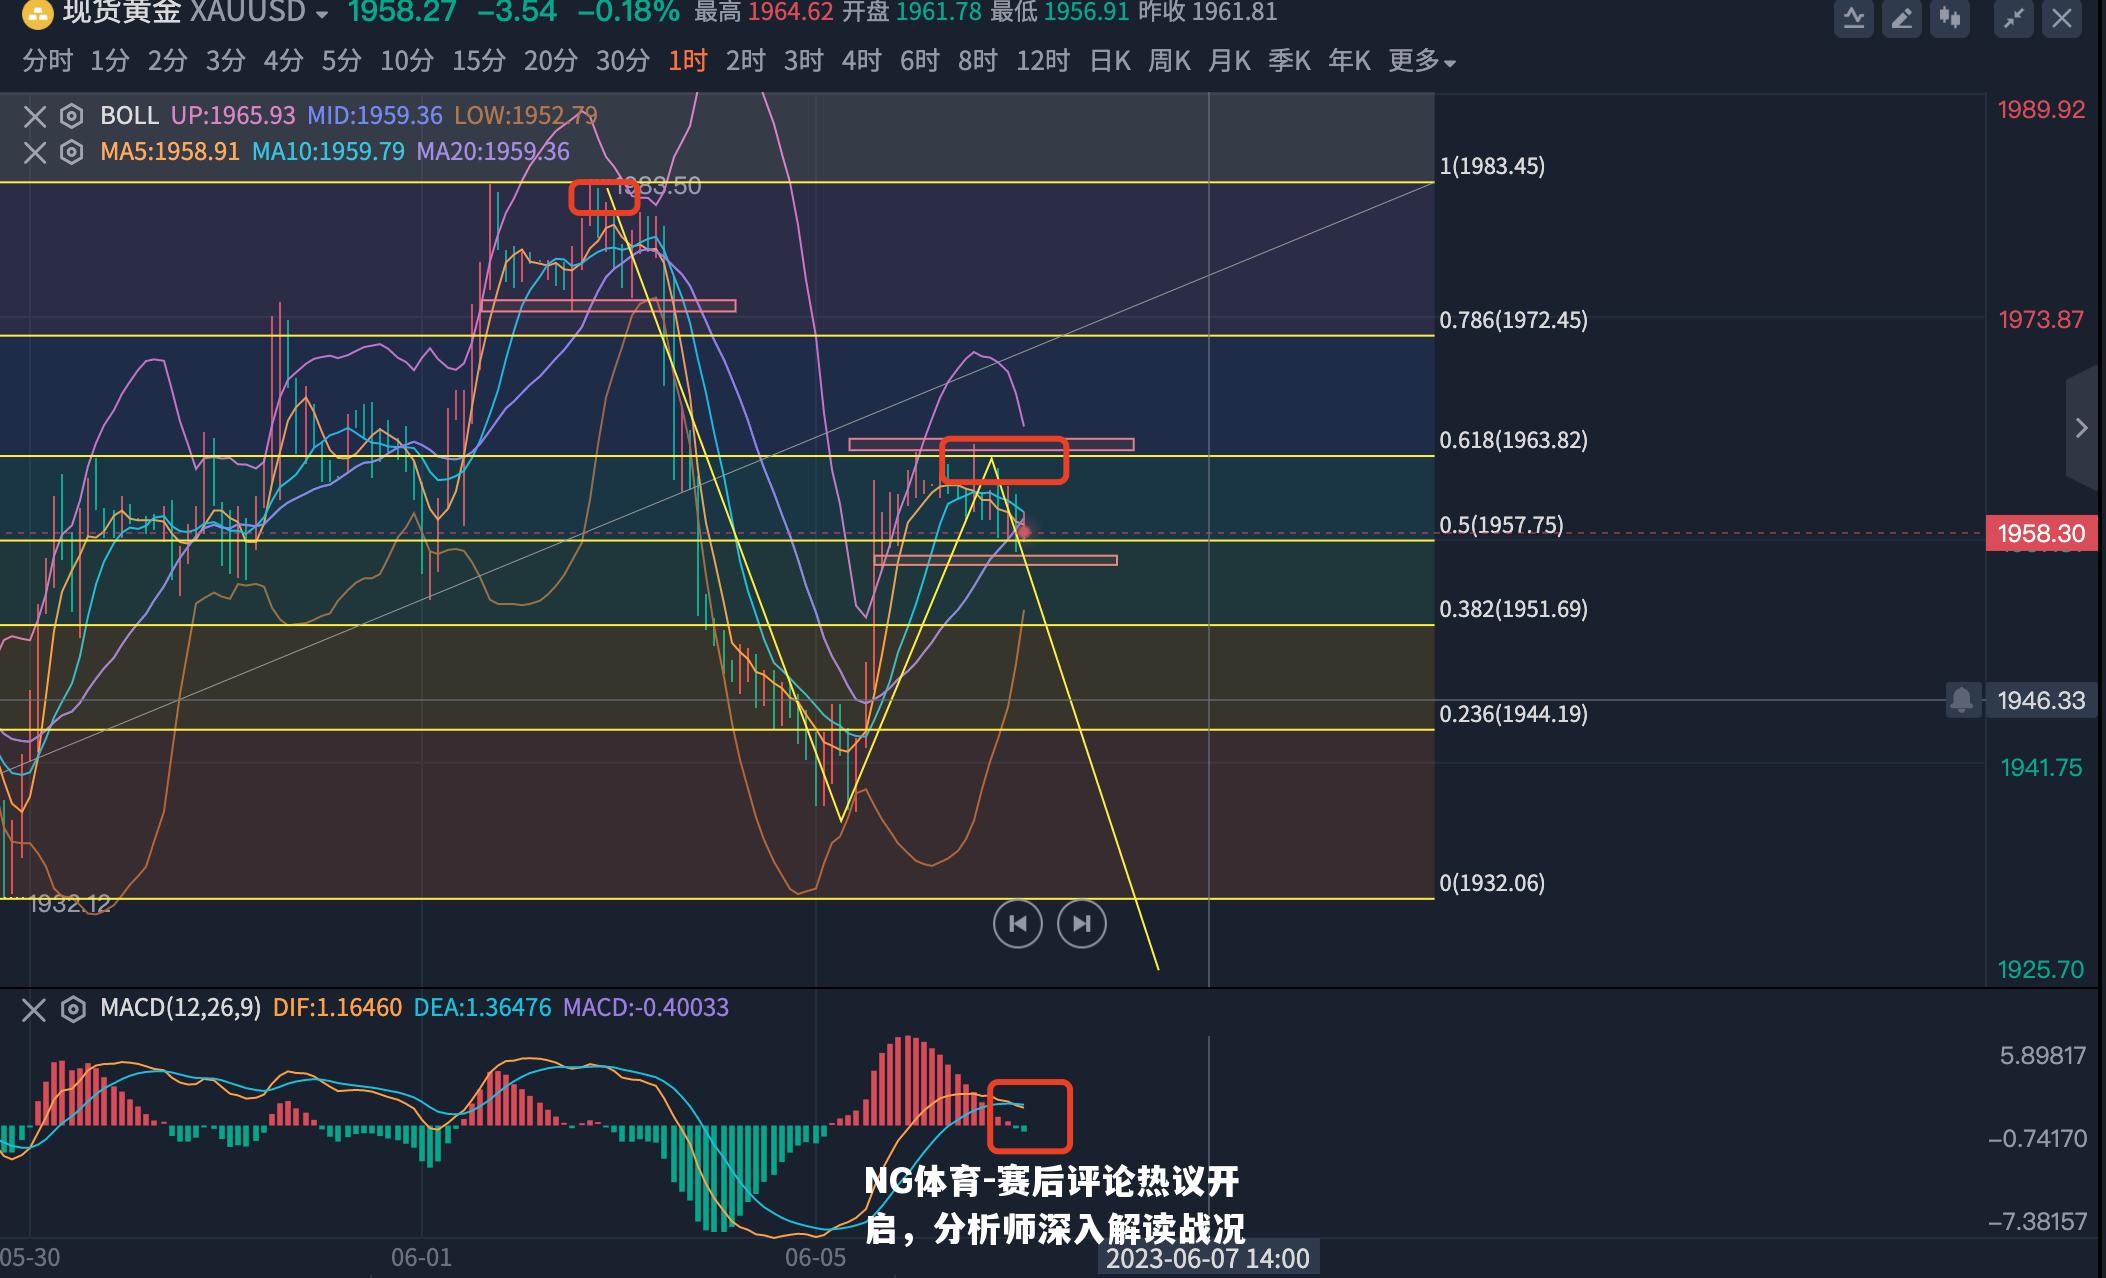Click the DEA:1.36476 MACD value

click(483, 1008)
